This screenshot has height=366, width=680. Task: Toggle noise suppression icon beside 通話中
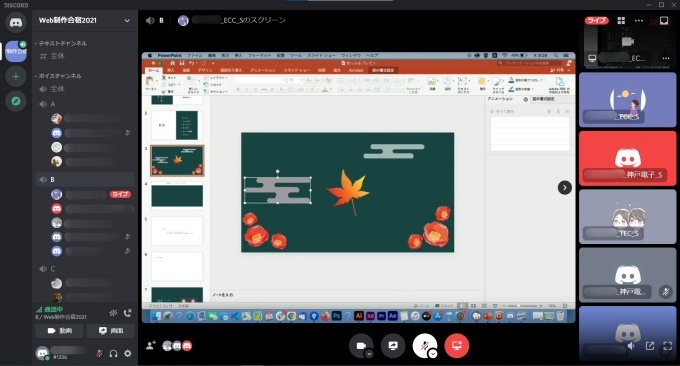click(x=113, y=313)
